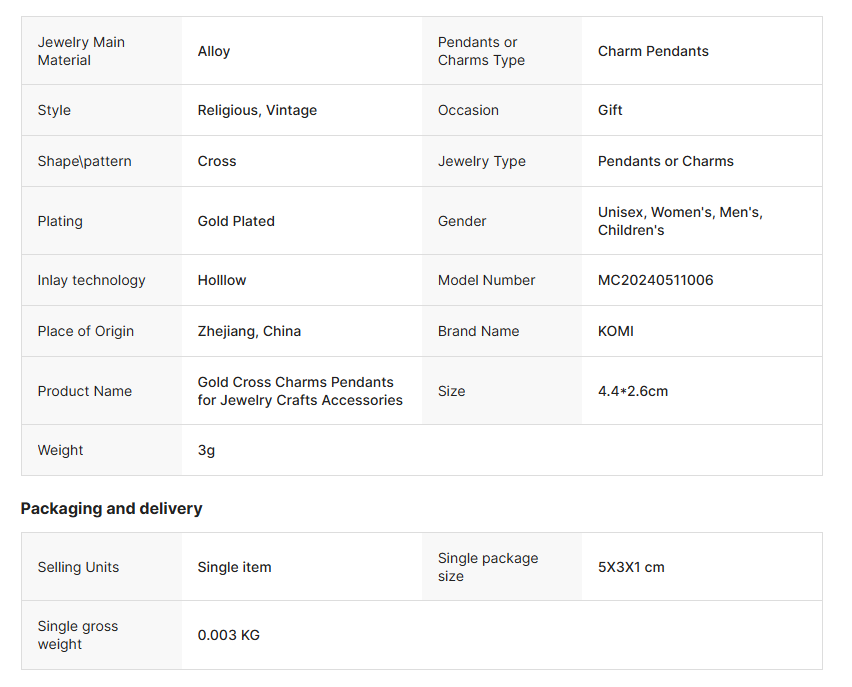Select the "Single item" selling units value
This screenshot has height=687, width=852.
click(x=234, y=567)
